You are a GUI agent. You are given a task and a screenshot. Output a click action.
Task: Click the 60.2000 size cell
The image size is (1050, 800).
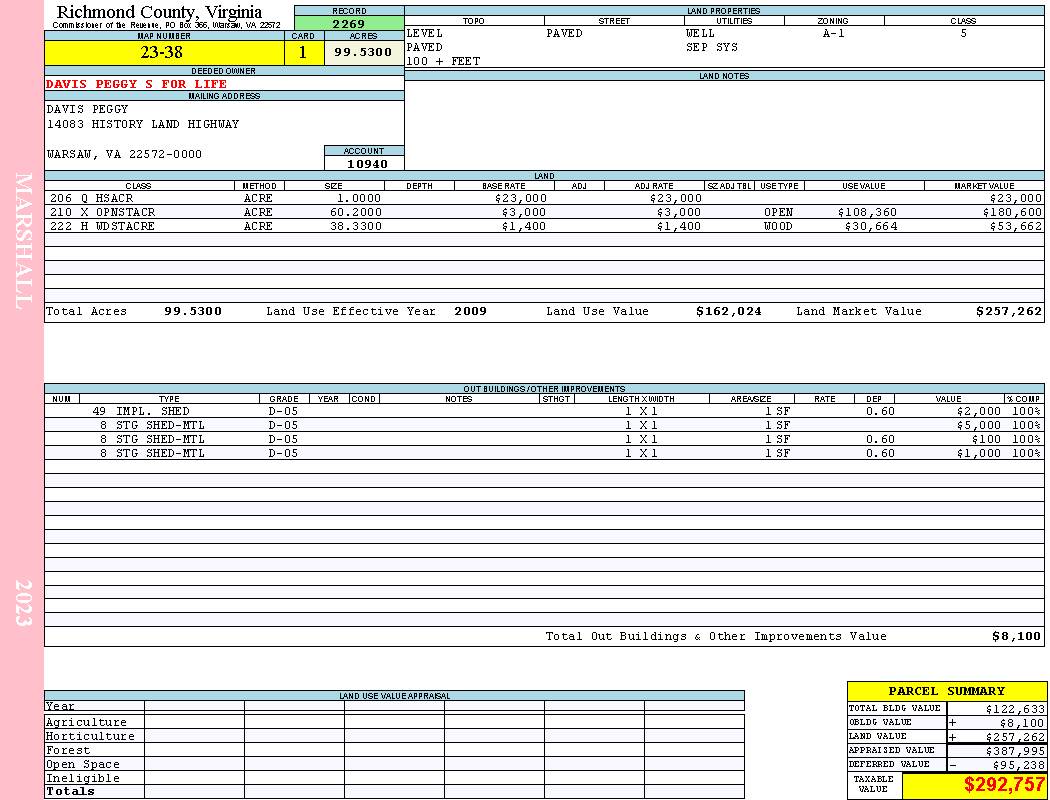356,212
